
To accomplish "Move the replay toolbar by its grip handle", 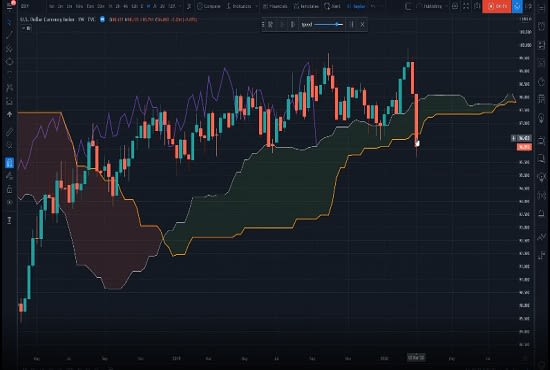I will click(x=263, y=24).
